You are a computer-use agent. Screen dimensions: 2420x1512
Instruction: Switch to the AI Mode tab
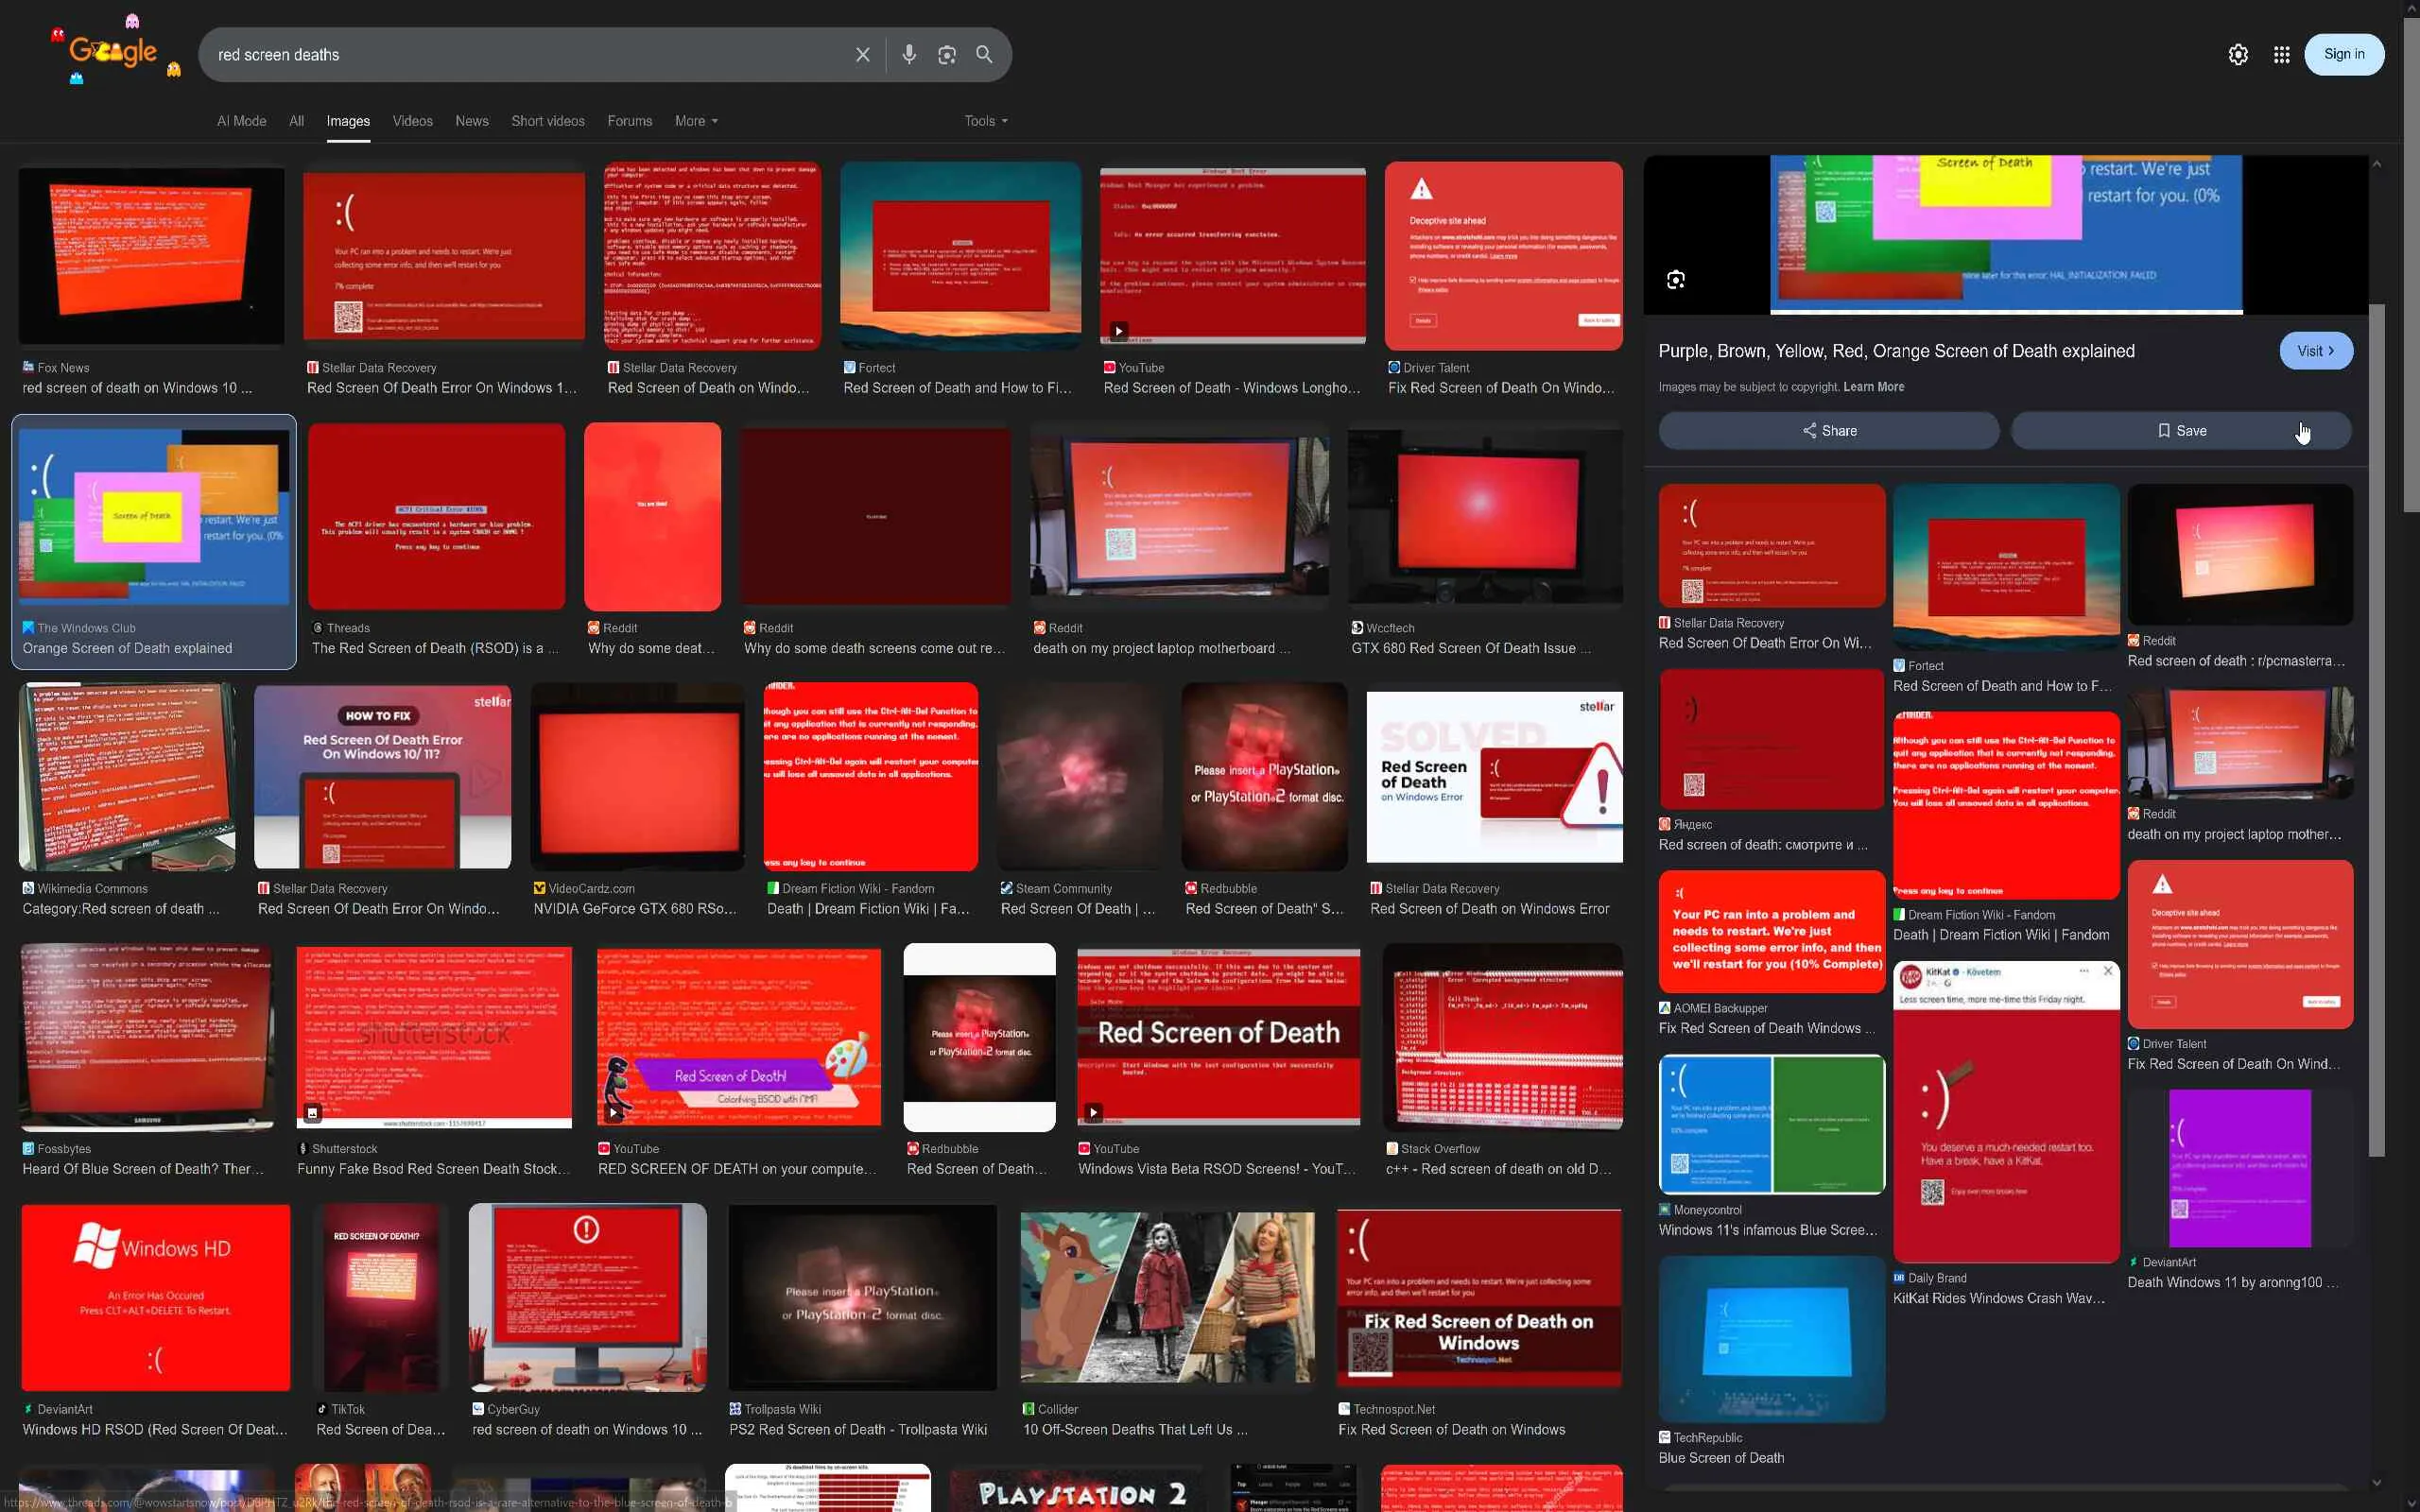coord(241,121)
